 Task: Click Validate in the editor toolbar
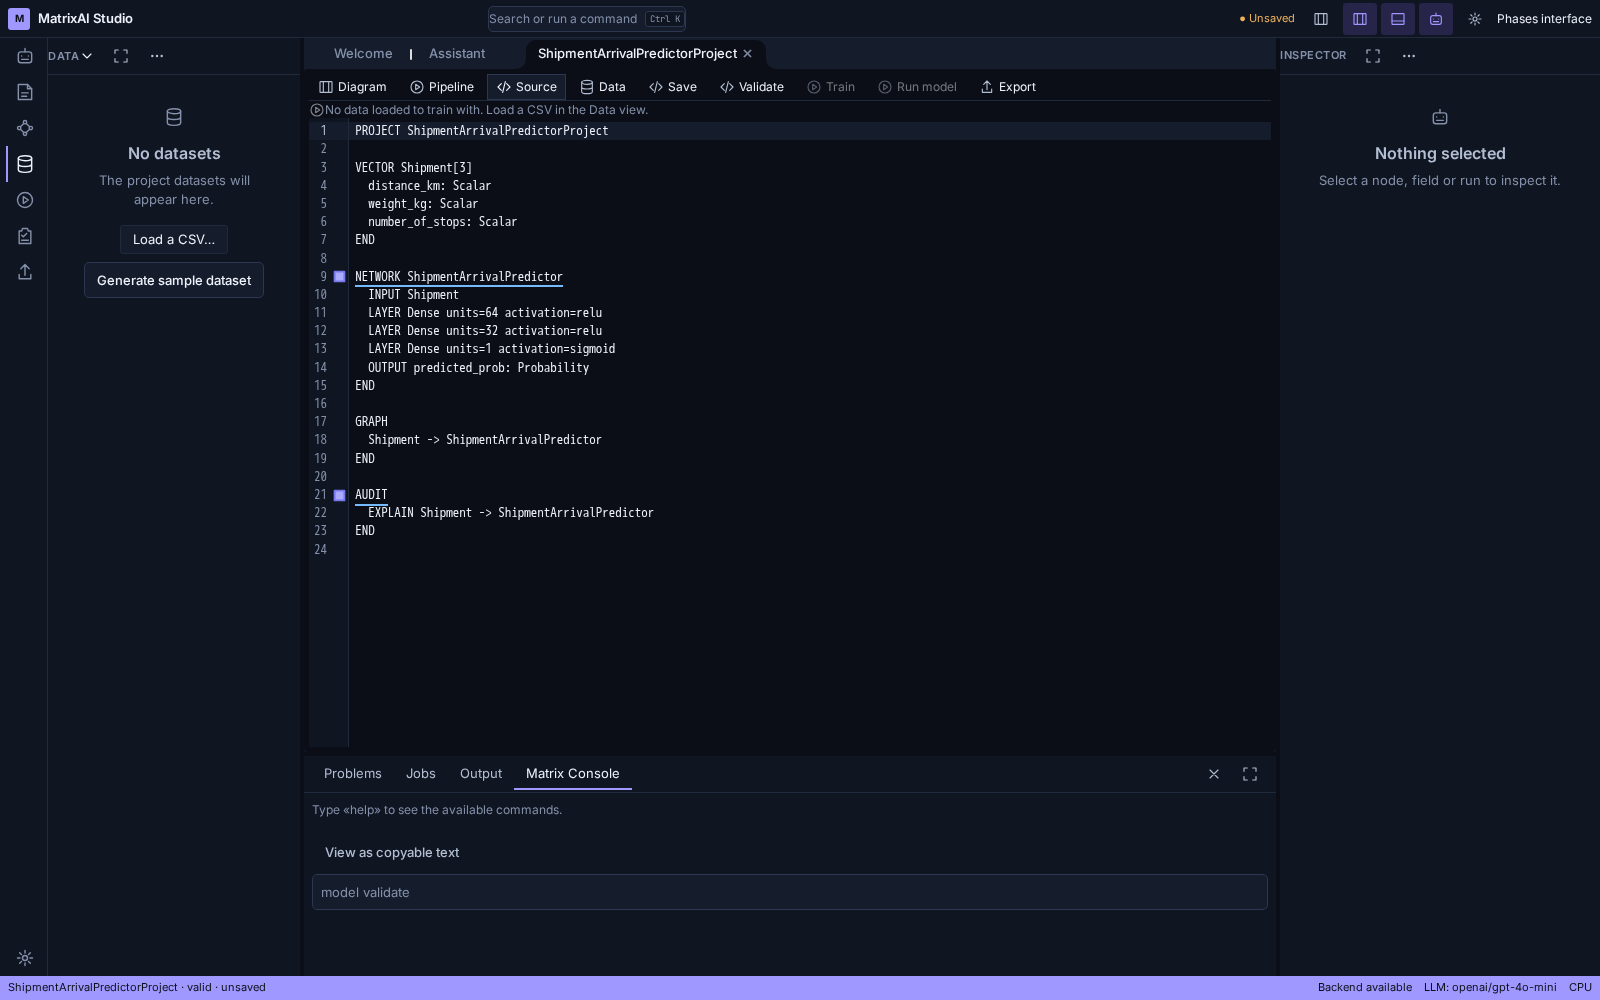pos(752,87)
